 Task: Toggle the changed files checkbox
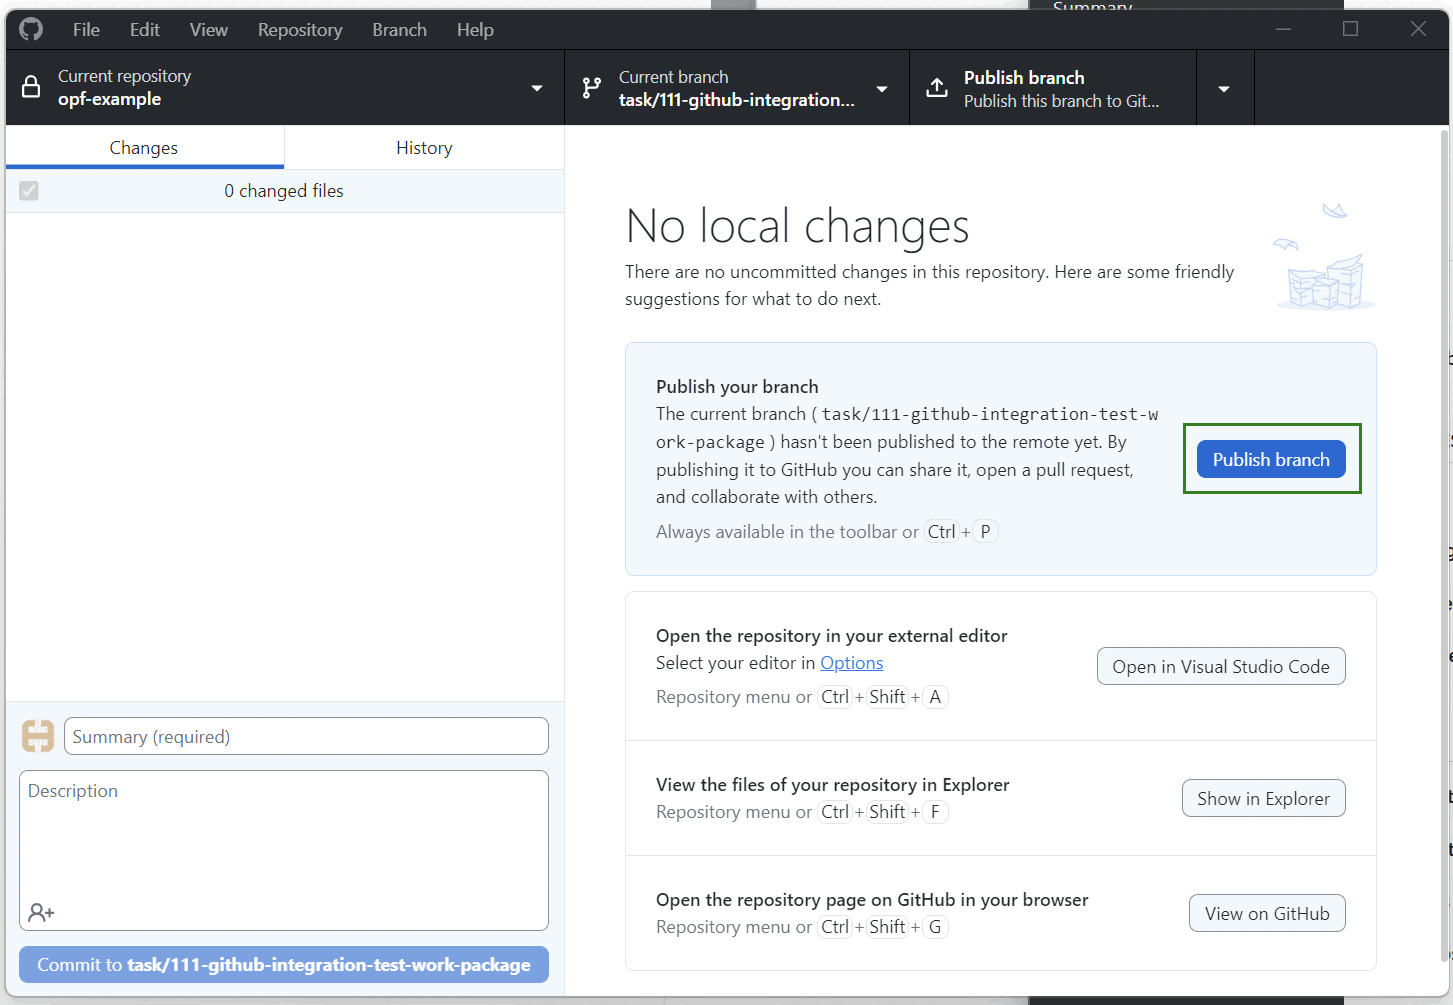point(28,190)
